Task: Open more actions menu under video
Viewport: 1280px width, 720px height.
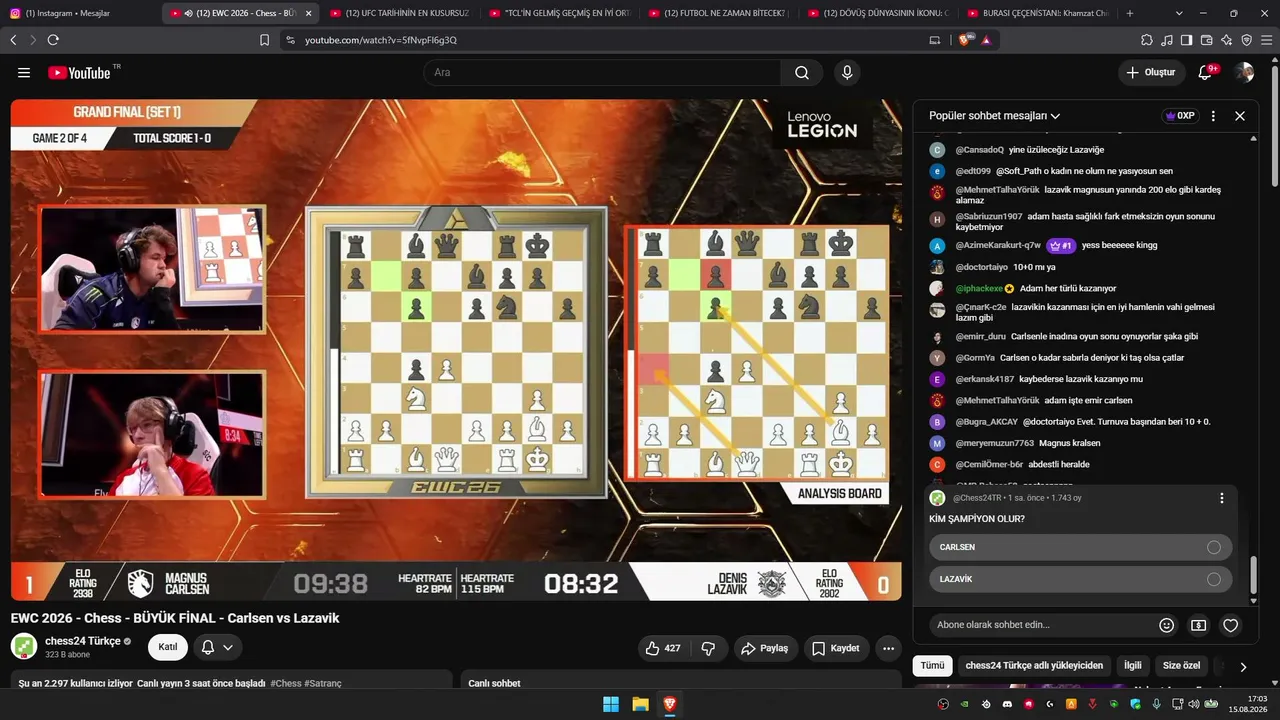Action: (888, 648)
